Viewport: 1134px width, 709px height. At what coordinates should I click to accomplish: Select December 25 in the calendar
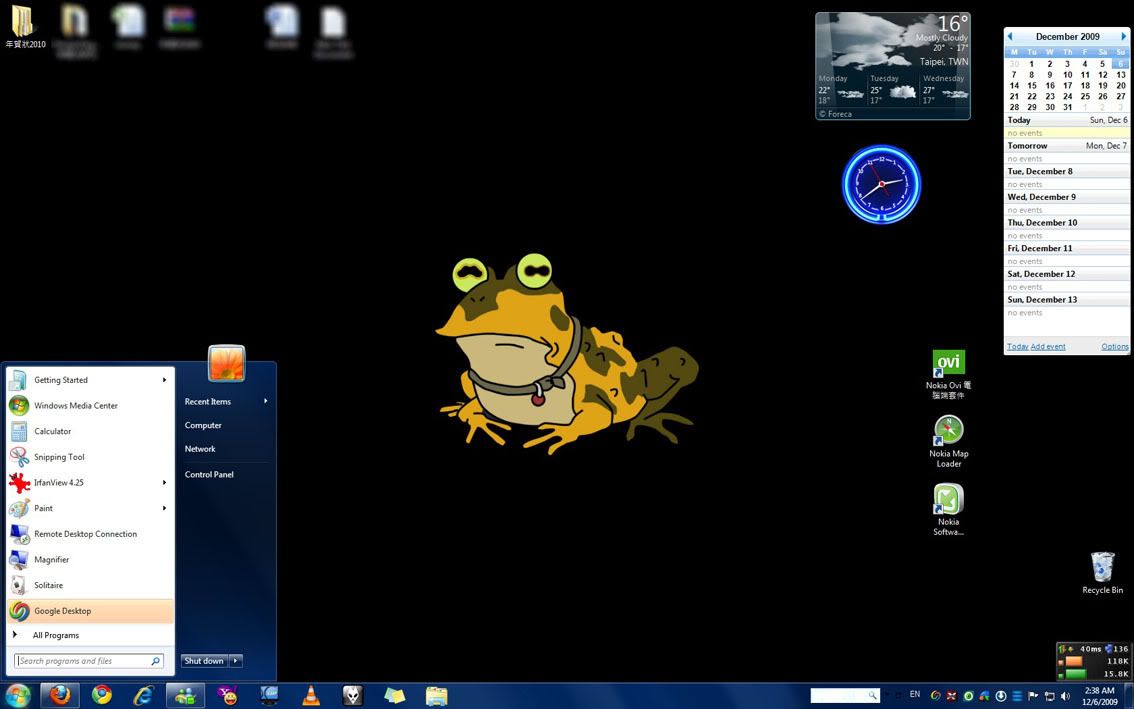tap(1085, 97)
